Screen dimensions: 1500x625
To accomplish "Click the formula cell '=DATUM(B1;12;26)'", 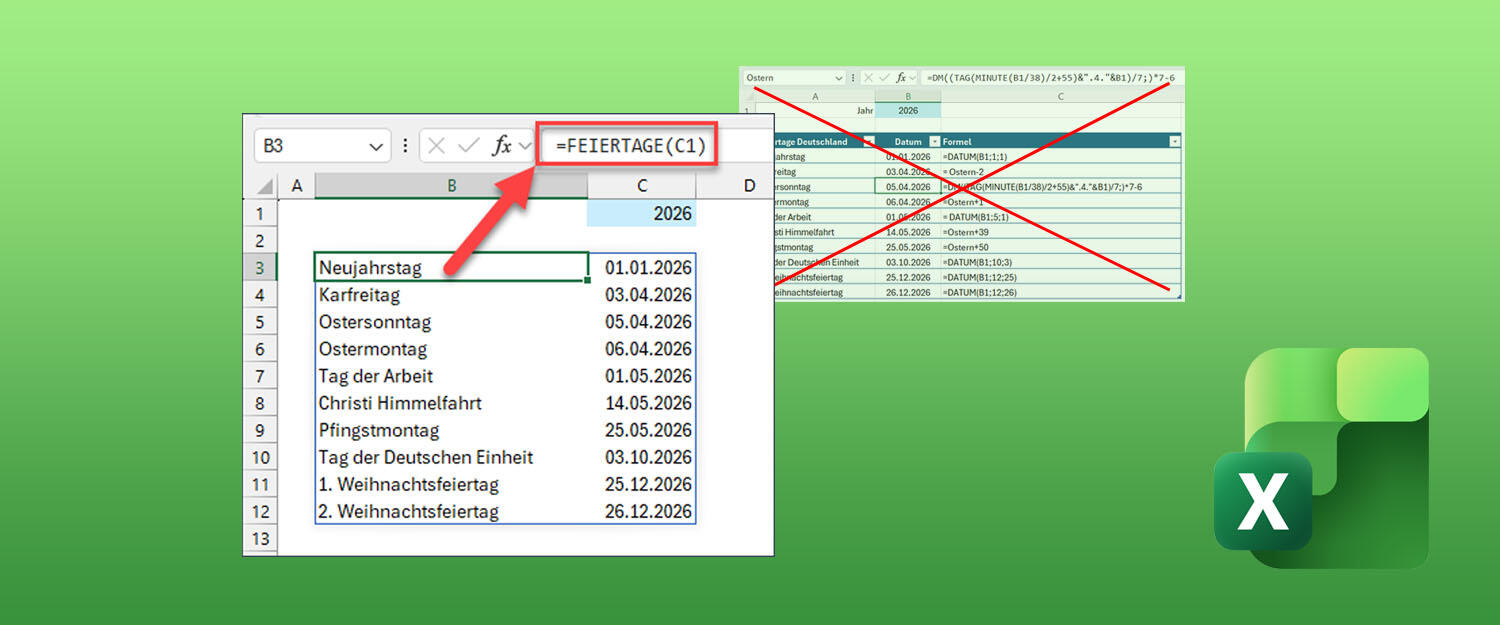I will coord(1061,292).
